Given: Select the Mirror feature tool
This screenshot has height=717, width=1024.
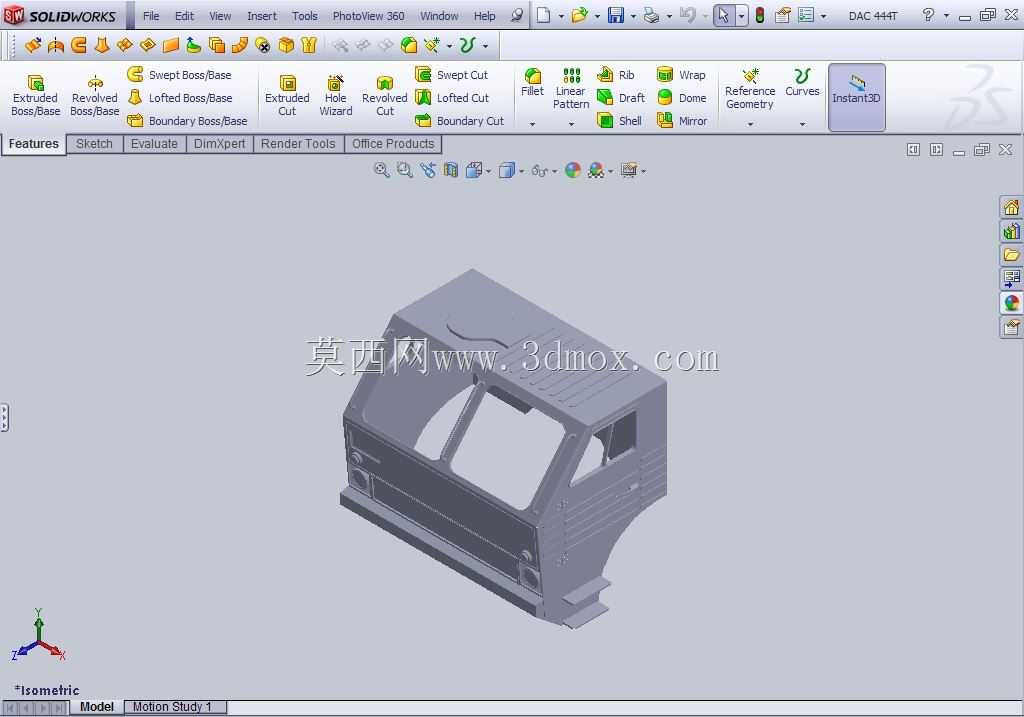Looking at the screenshot, I should [x=682, y=121].
